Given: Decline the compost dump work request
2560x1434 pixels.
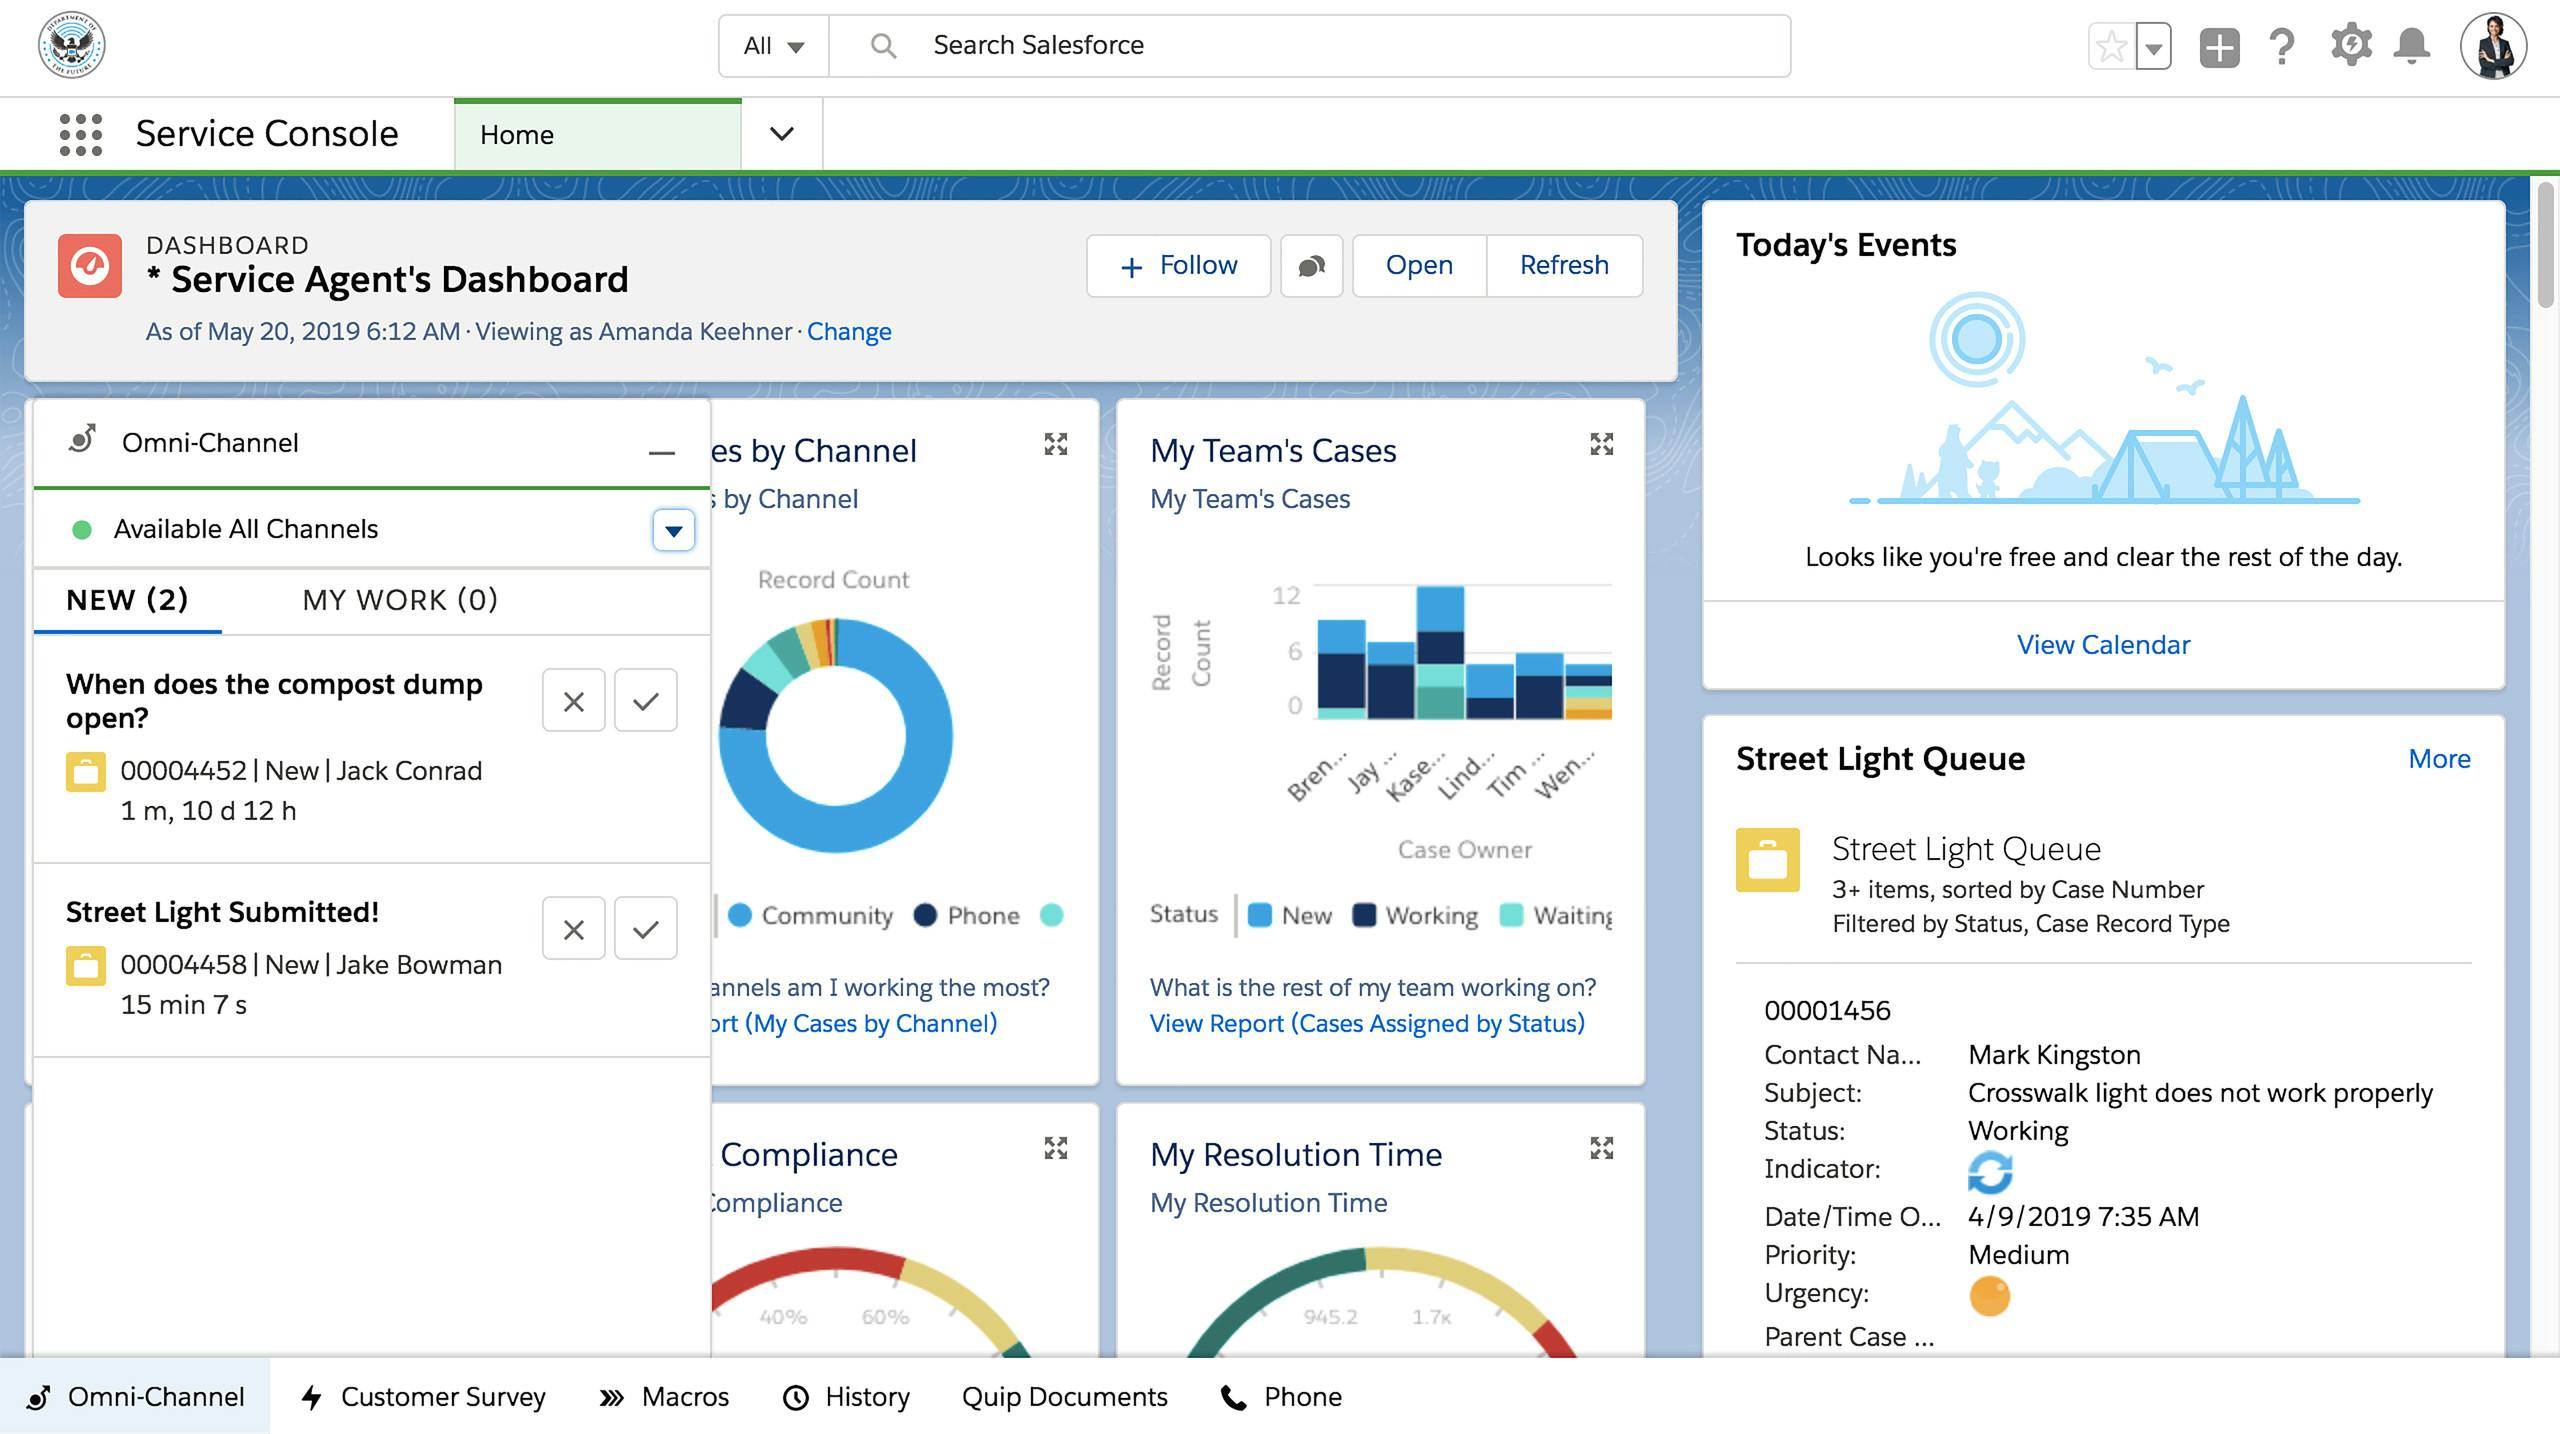Looking at the screenshot, I should click(x=574, y=700).
